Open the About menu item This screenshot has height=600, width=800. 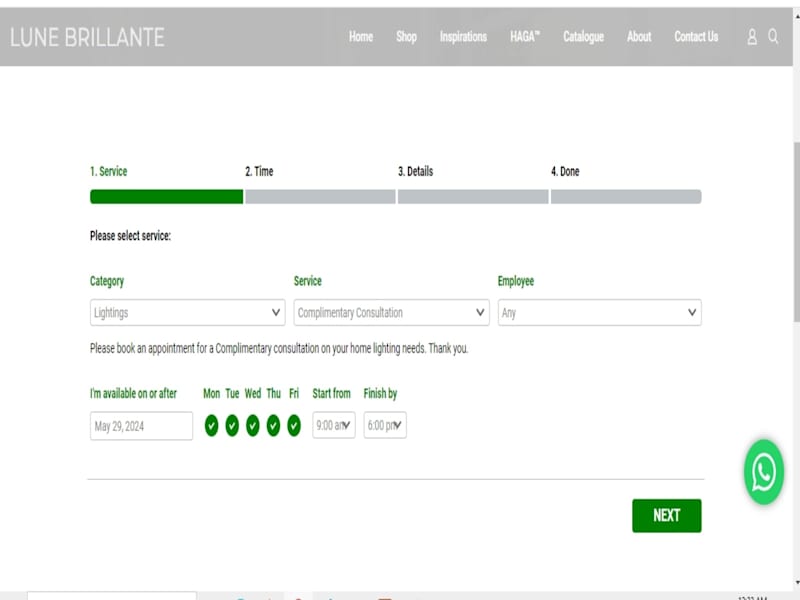tap(639, 37)
